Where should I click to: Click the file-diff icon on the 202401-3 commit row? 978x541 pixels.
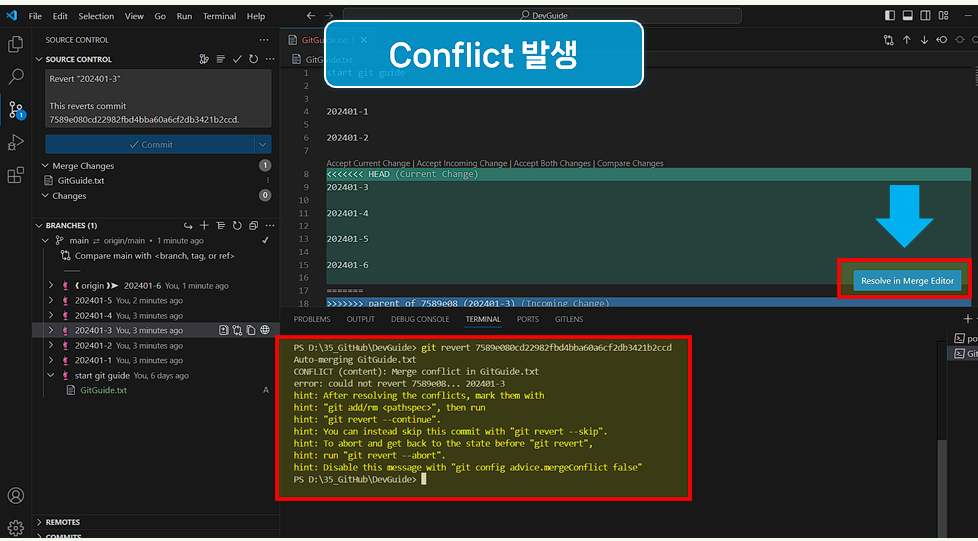click(x=223, y=330)
